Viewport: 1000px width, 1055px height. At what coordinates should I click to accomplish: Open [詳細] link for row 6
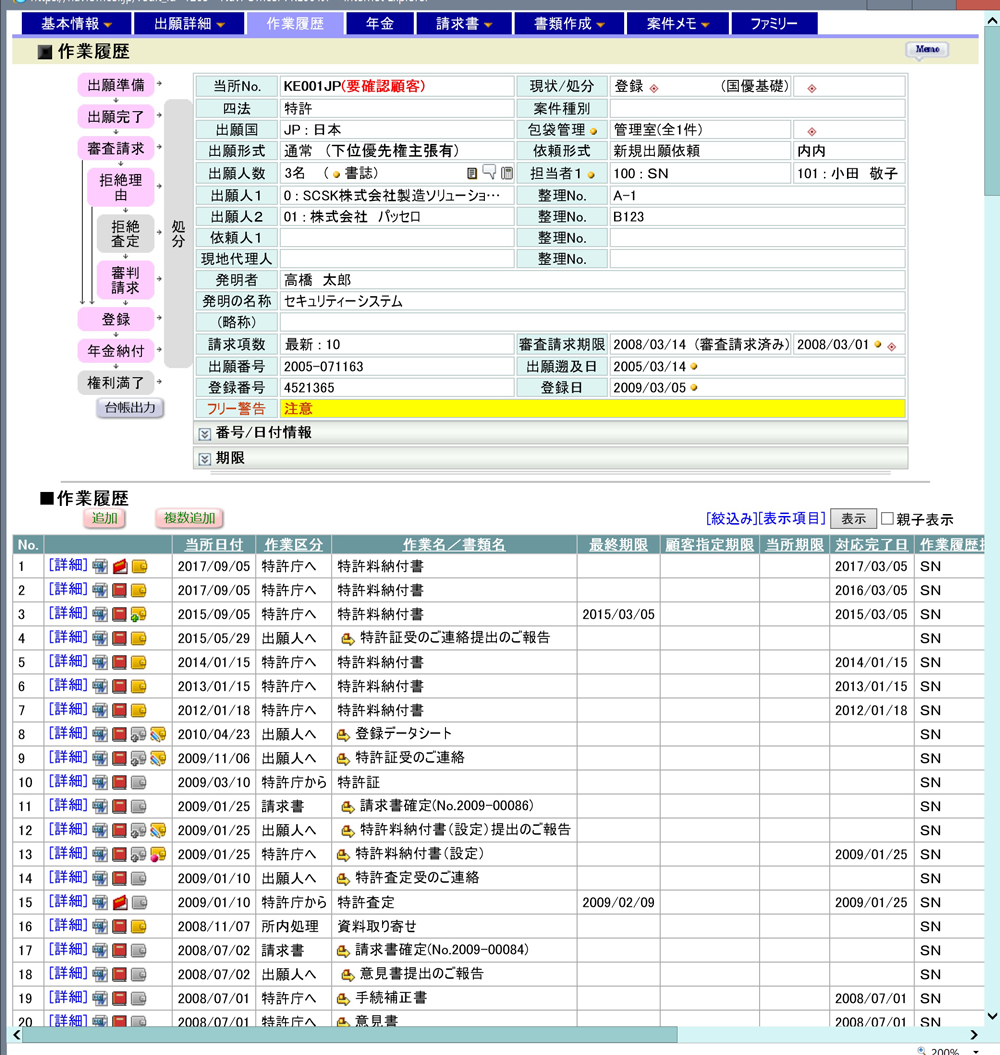(68, 686)
